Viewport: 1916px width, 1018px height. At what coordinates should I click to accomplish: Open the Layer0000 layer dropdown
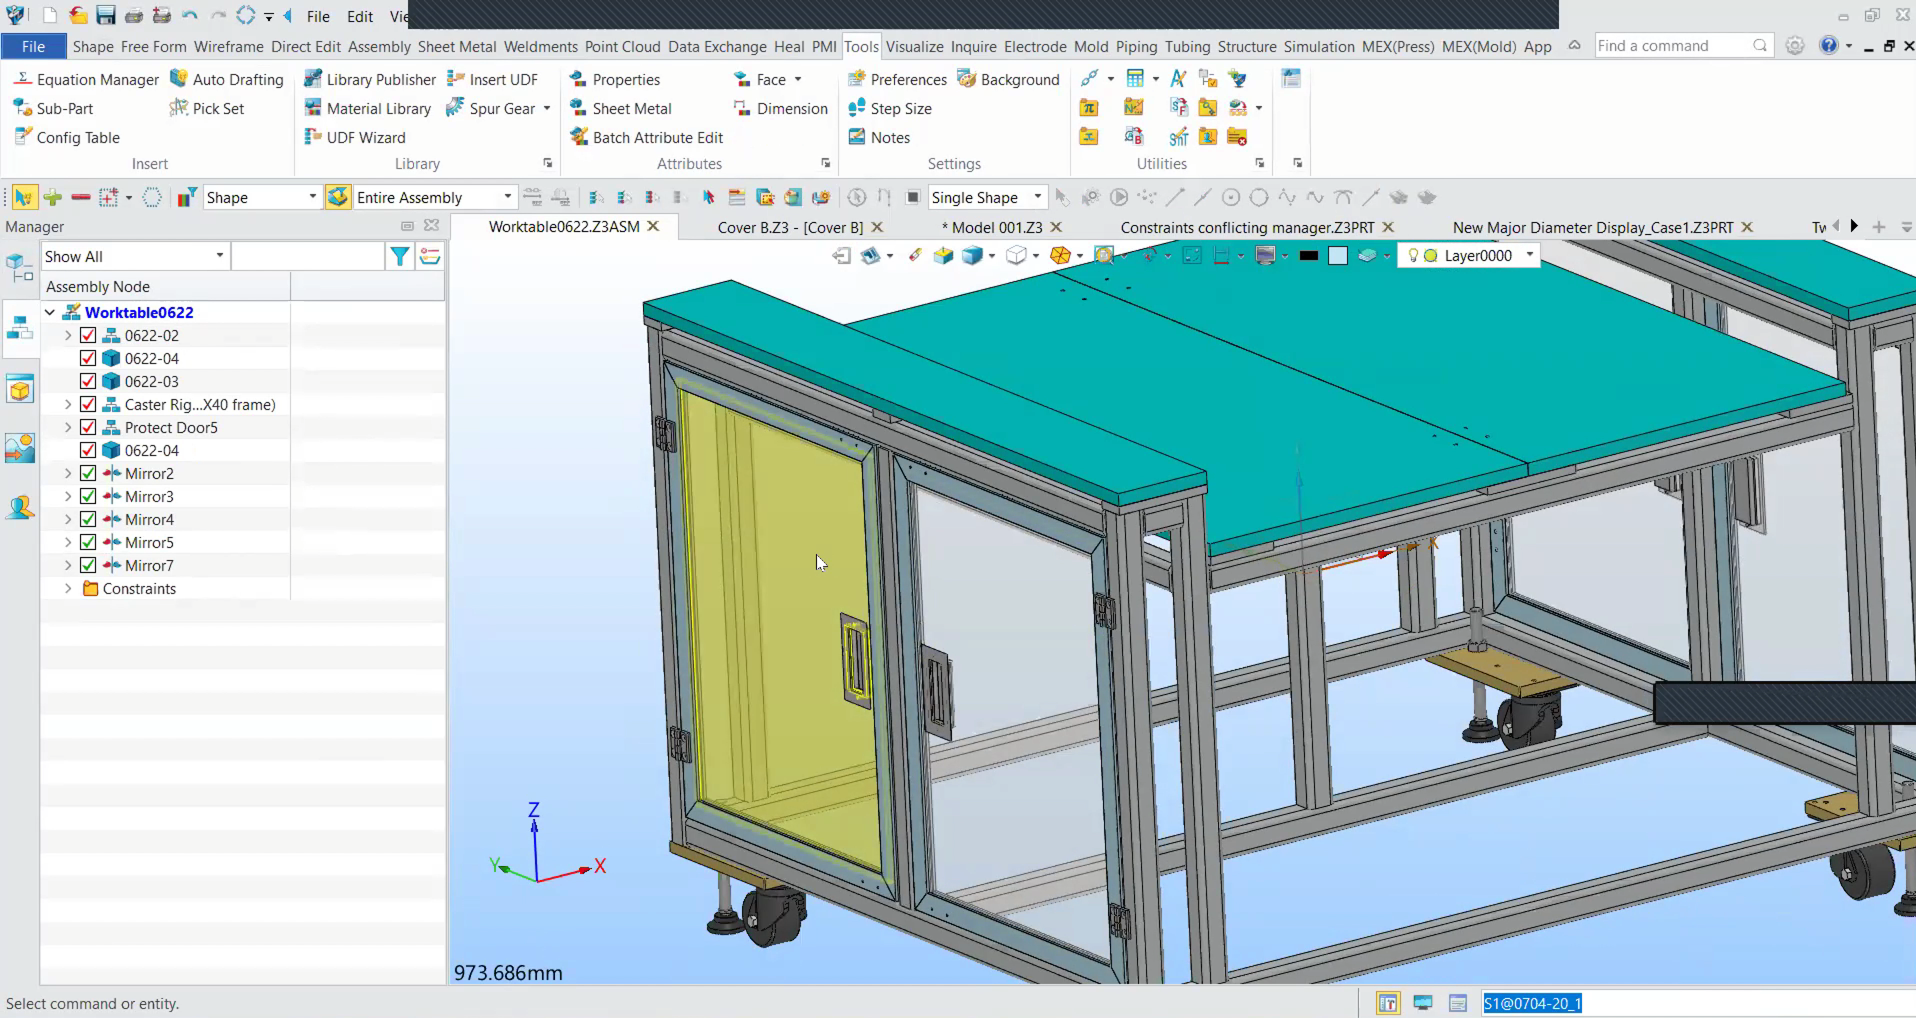pos(1529,255)
